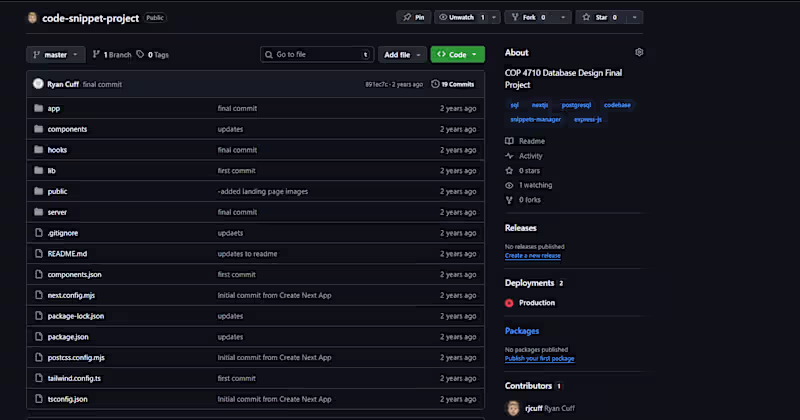800x420 pixels.
Task: Expand the master branch dropdown
Action: (55, 55)
